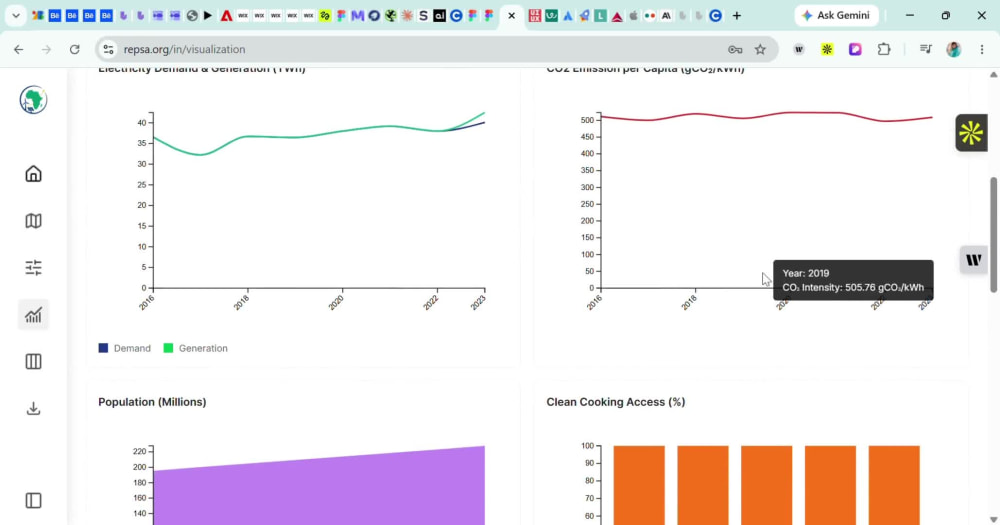Open a new browser tab

[x=737, y=15]
